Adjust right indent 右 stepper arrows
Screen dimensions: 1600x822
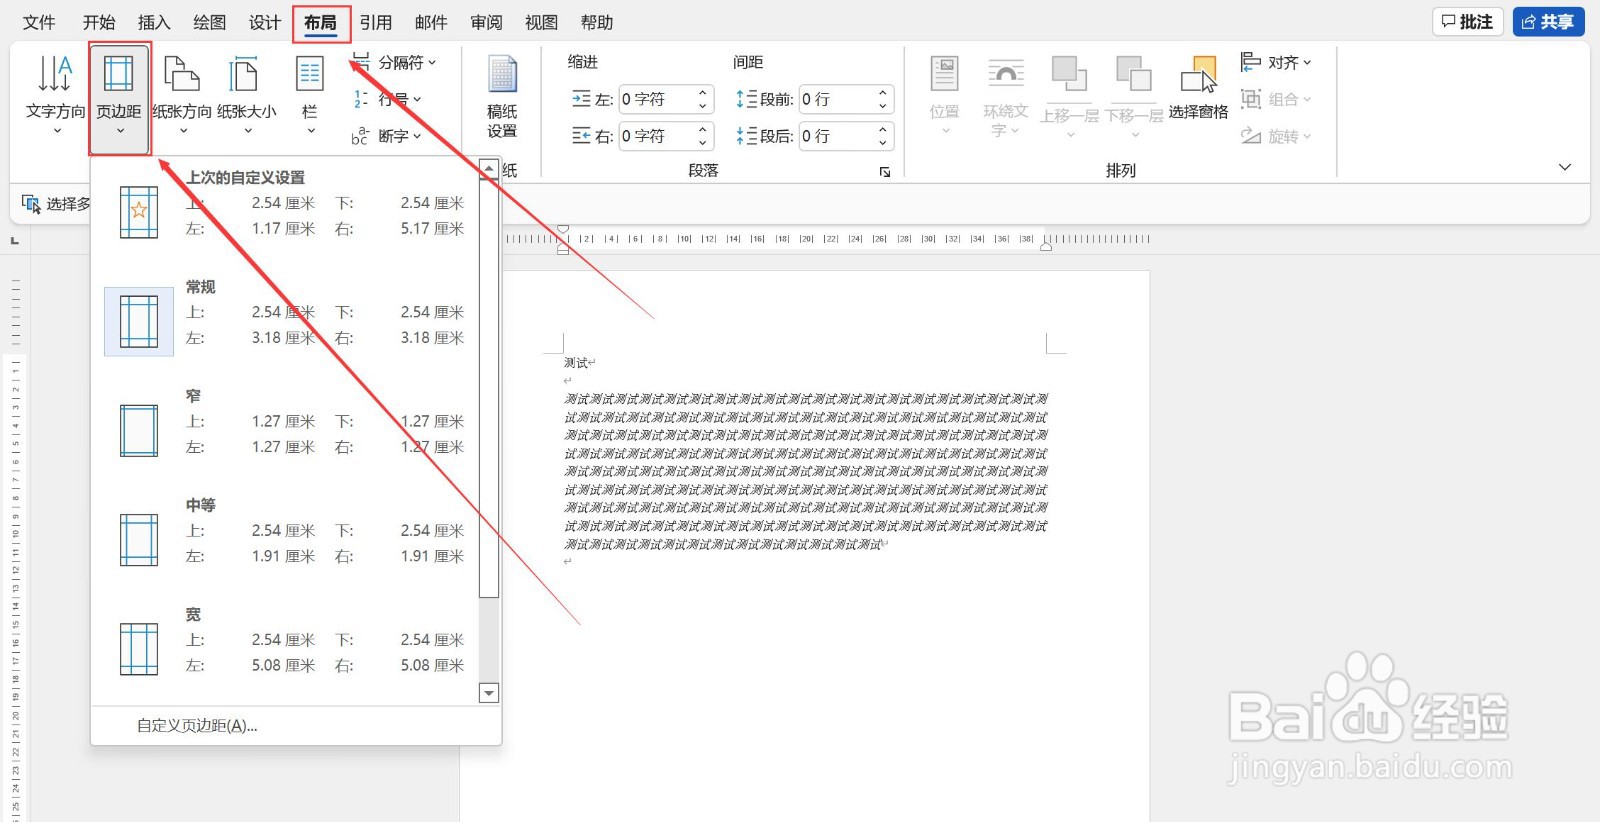tap(703, 136)
